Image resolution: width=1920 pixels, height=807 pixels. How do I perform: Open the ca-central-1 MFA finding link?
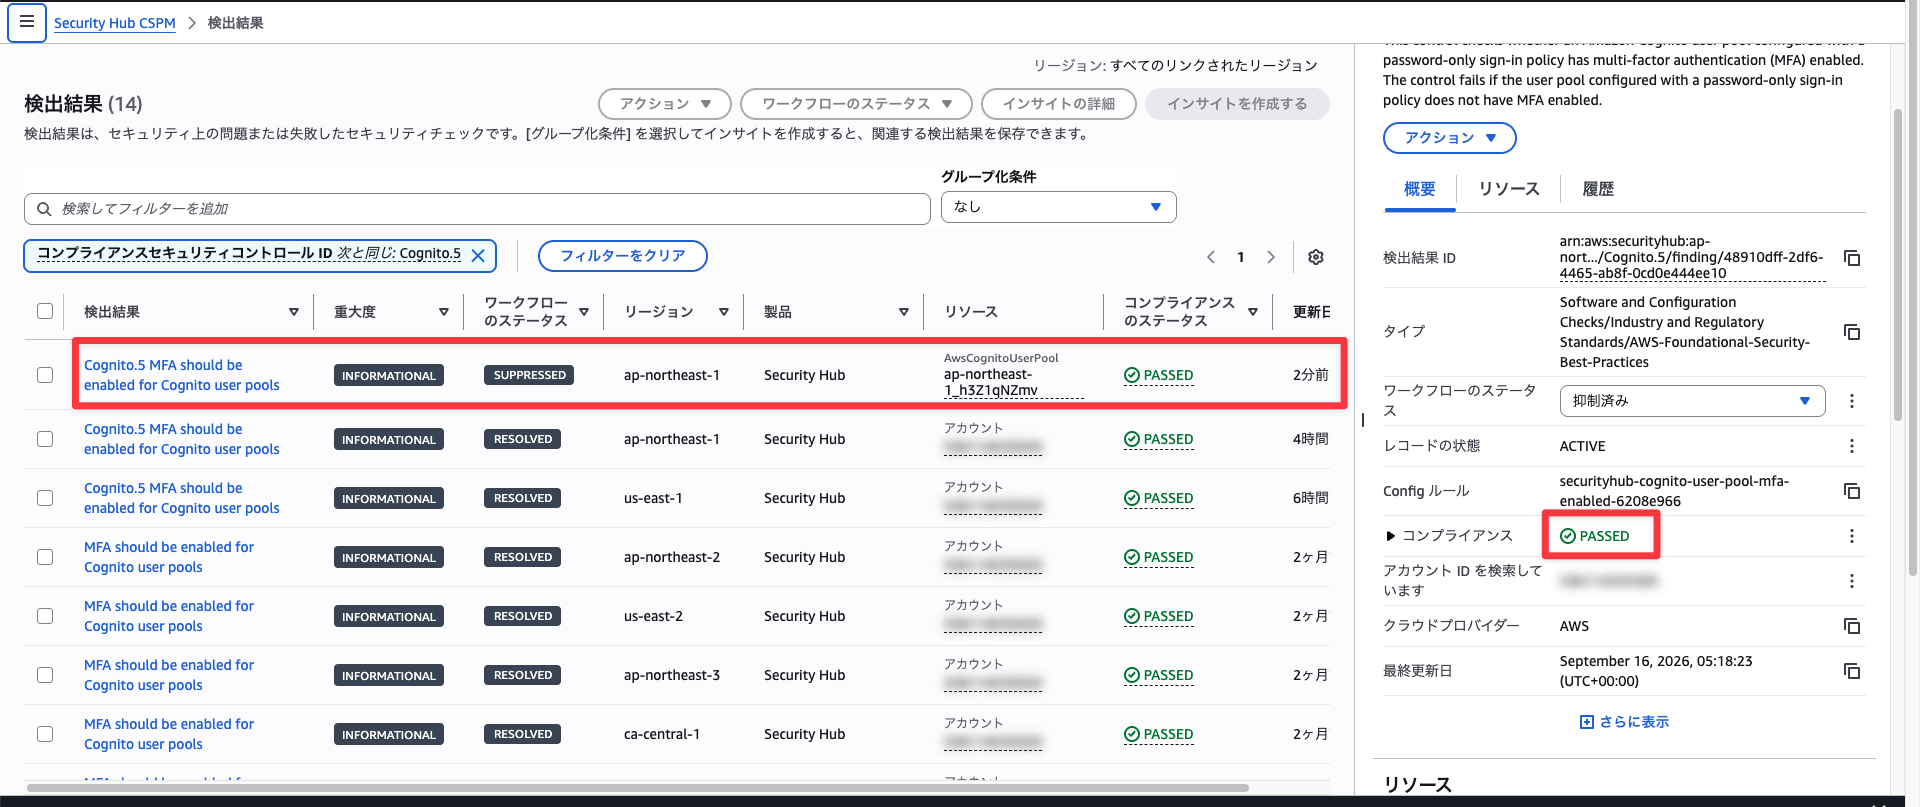169,734
